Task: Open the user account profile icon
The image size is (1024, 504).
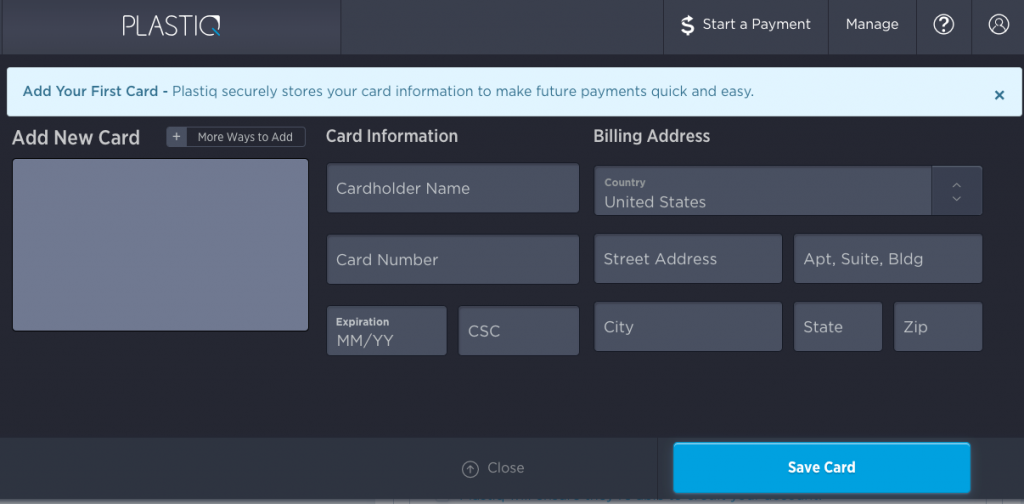Action: tap(998, 25)
